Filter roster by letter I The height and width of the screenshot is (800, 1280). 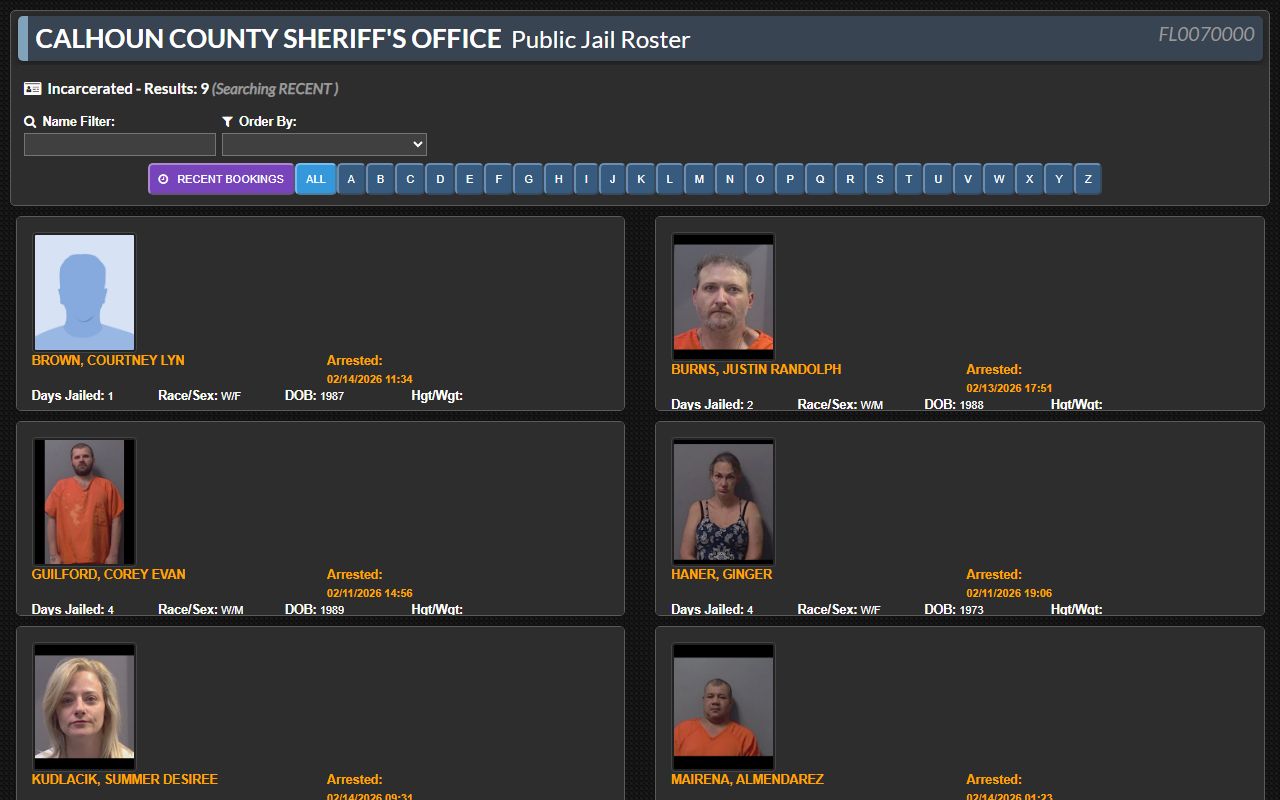586,179
